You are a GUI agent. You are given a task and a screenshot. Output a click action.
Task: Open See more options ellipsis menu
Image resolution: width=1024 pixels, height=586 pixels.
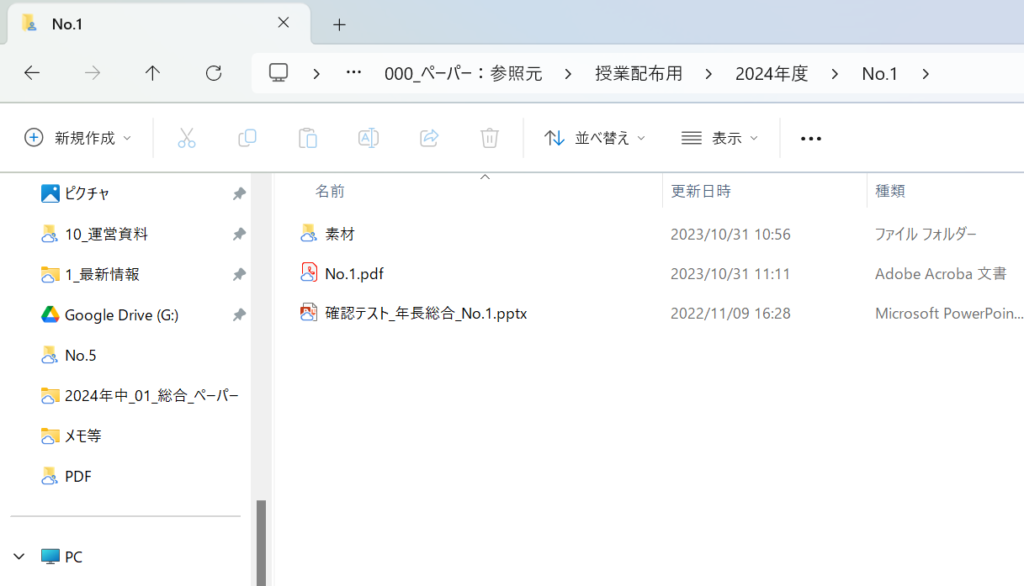coord(811,138)
